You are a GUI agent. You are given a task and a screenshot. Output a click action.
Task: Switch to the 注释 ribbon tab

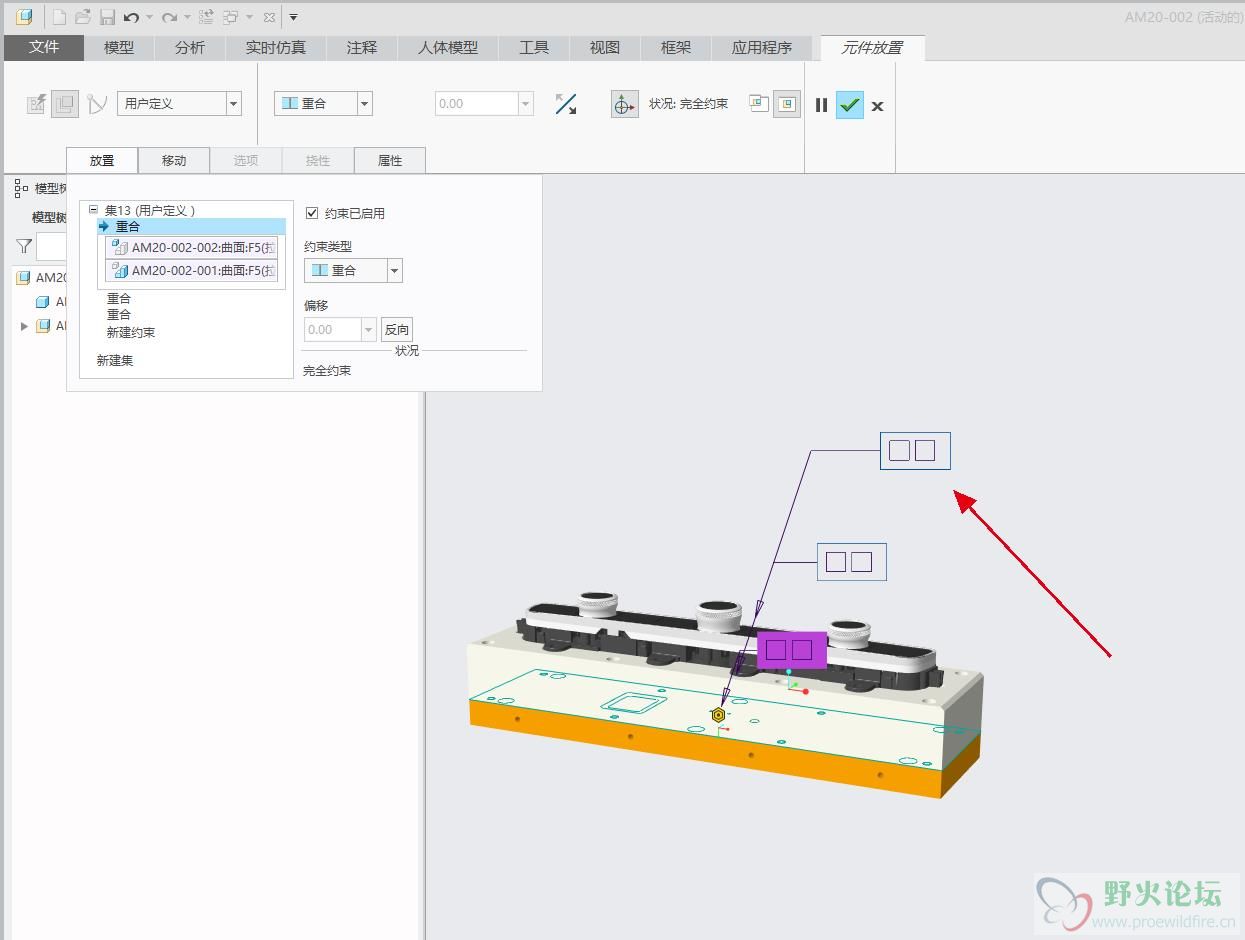pyautogui.click(x=362, y=47)
